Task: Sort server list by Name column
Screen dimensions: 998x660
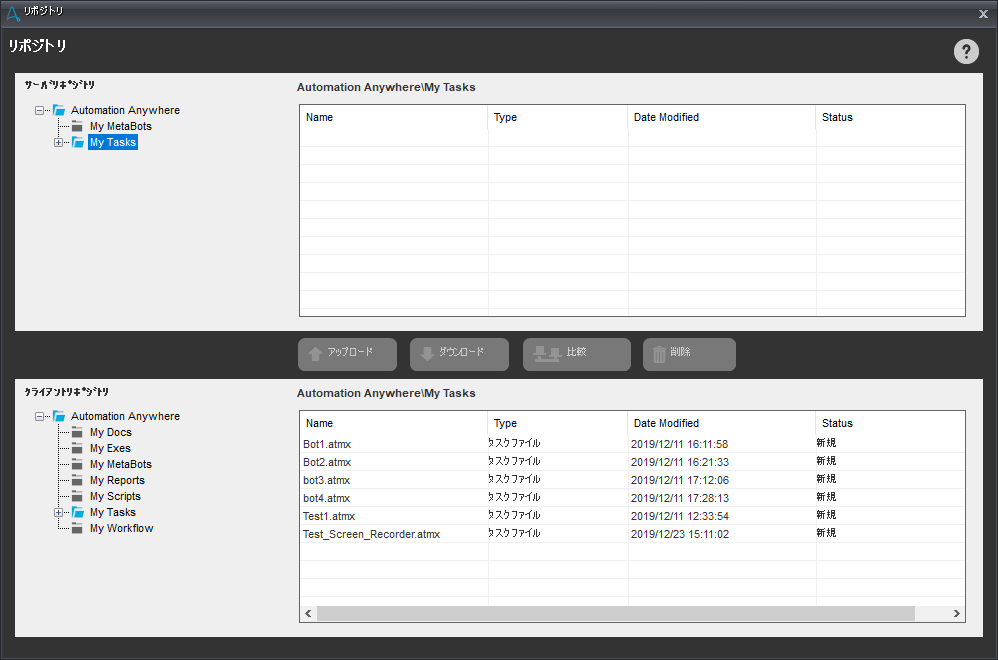Action: [393, 117]
